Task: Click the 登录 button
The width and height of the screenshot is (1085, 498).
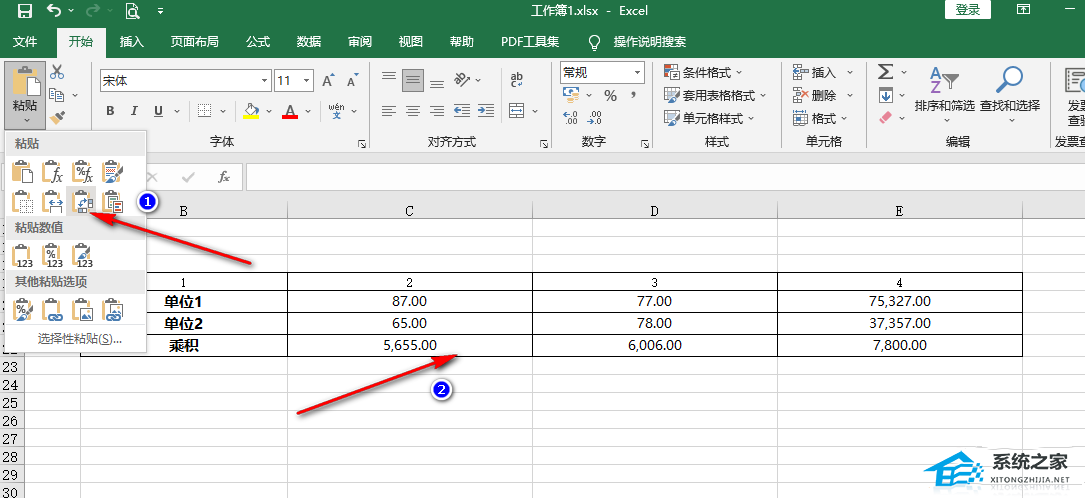Action: coord(967,10)
